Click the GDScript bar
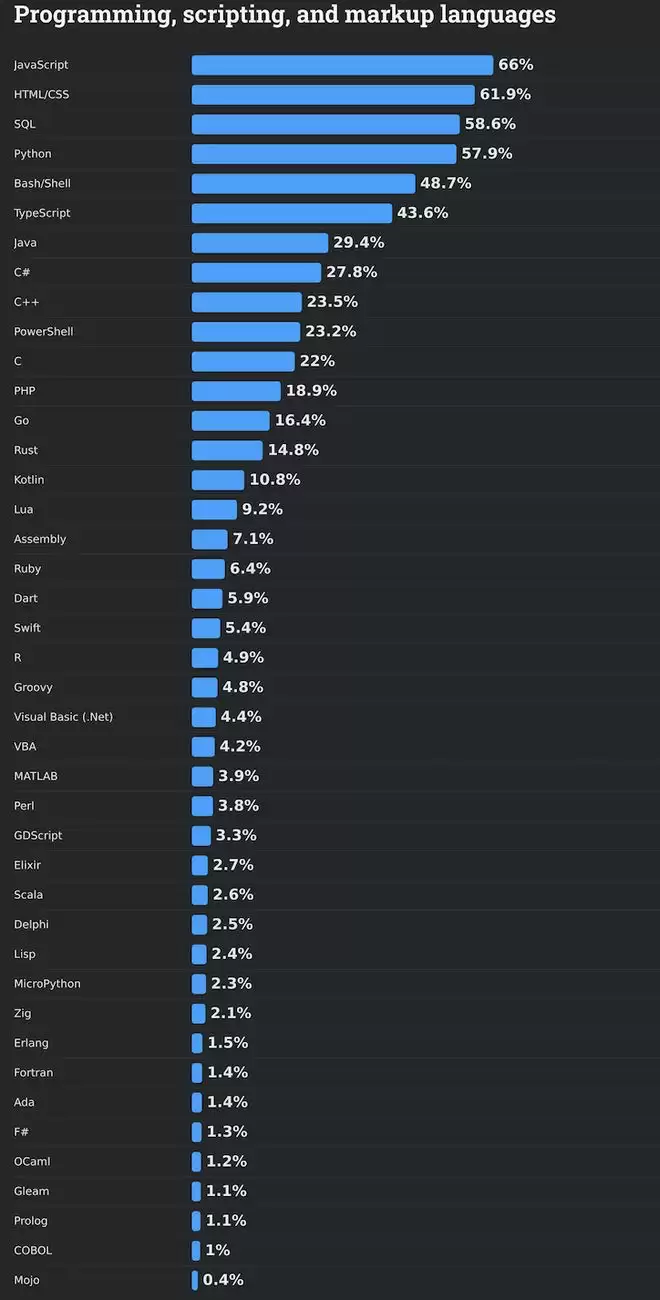The height and width of the screenshot is (1300, 660). coord(202,835)
